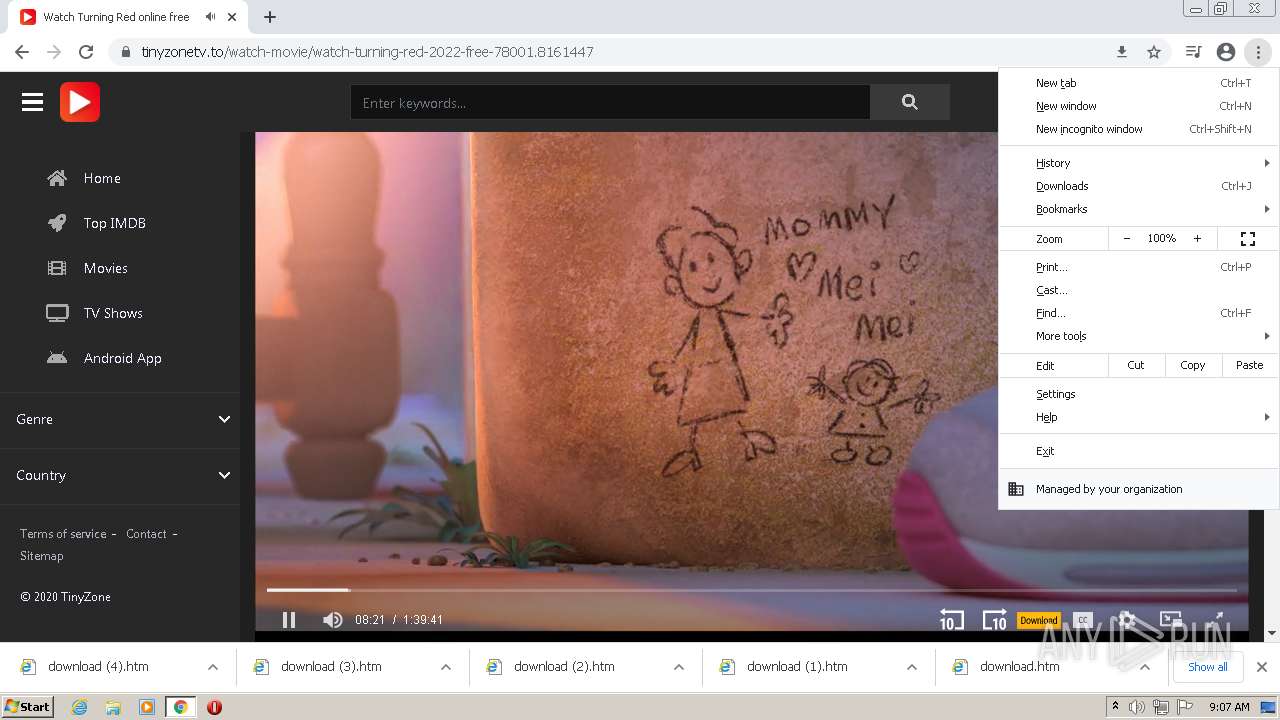Open video player settings gear

[x=1127, y=620]
